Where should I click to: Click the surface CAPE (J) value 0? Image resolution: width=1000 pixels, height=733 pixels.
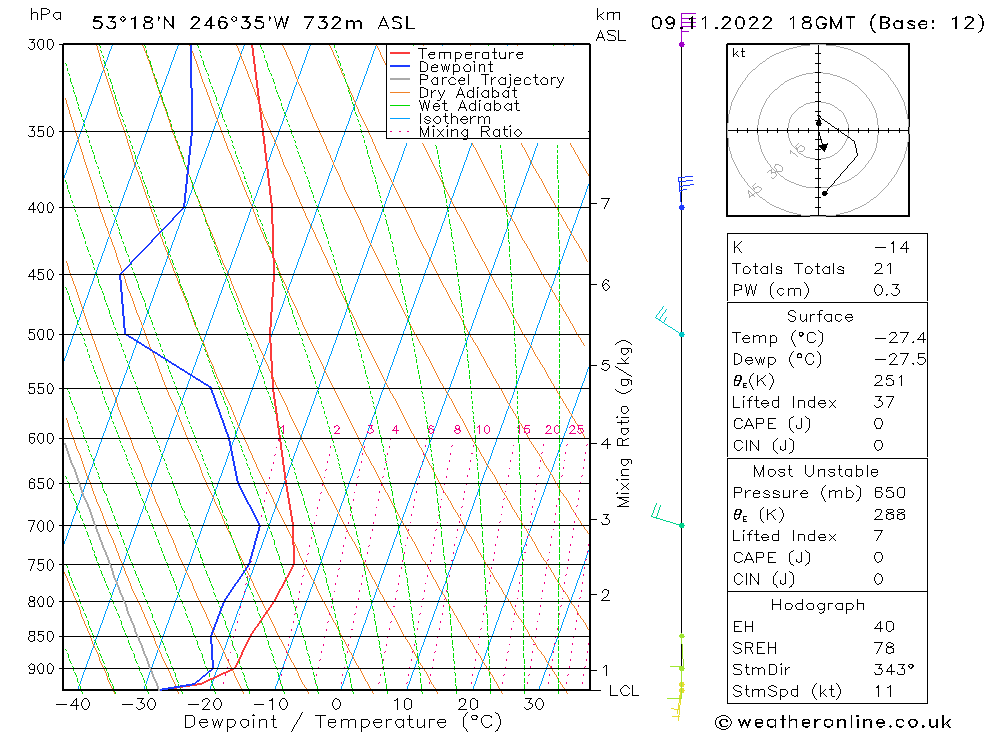point(879,424)
